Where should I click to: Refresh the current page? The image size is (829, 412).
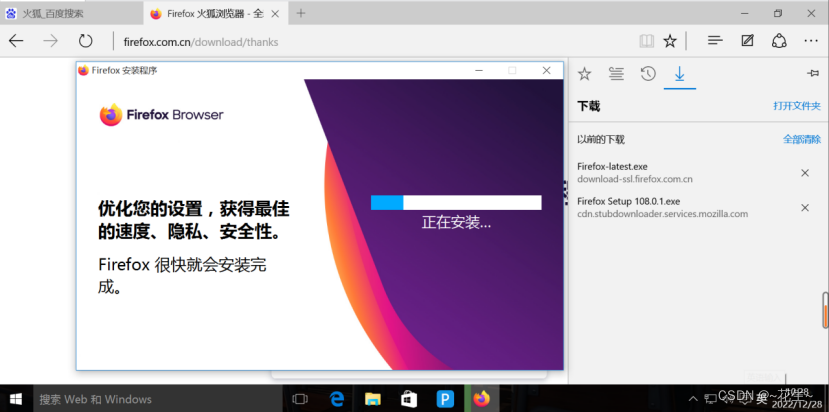(x=85, y=41)
